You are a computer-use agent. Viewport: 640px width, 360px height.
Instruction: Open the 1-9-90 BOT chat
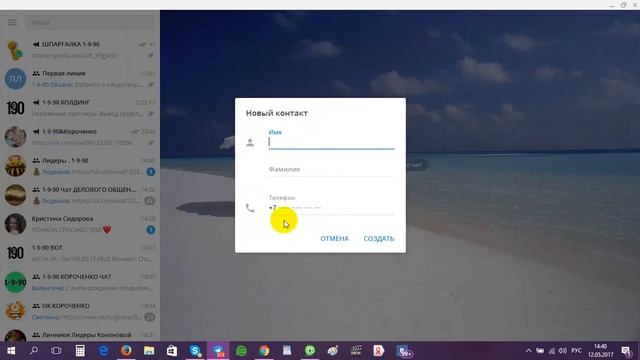pyautogui.click(x=80, y=253)
